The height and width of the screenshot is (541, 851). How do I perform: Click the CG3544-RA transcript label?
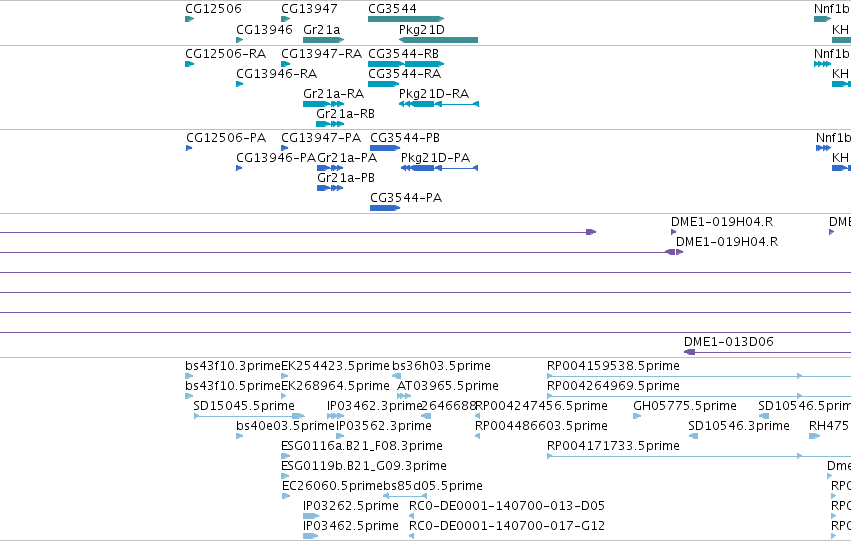[x=404, y=74]
